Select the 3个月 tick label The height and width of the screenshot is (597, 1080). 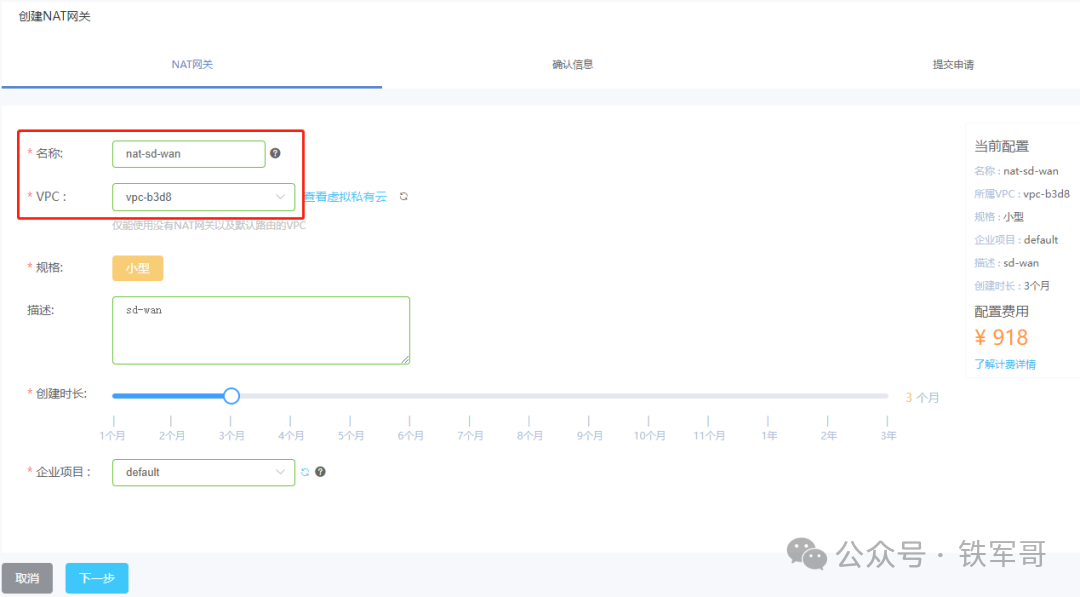coord(231,436)
